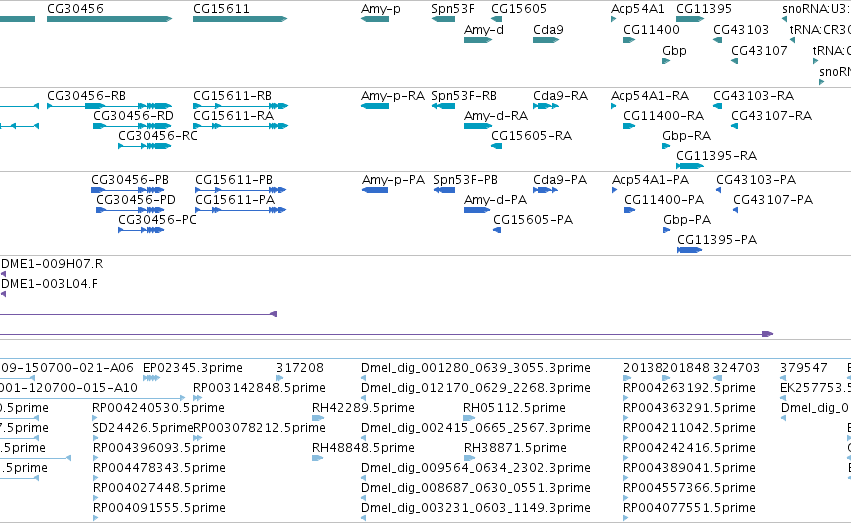Click protein CG30456-PC
851x523 pixels.
(157, 220)
